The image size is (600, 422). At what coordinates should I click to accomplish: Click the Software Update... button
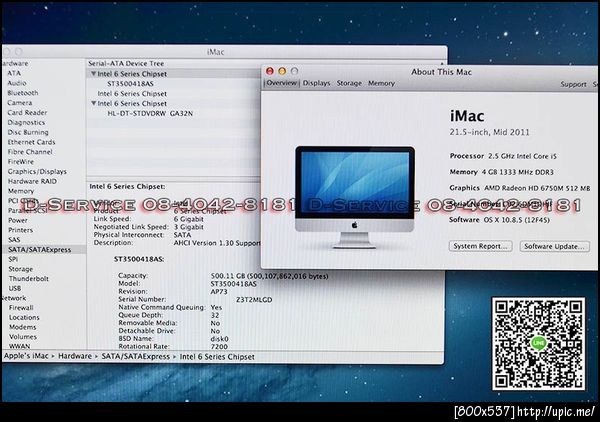pos(554,246)
